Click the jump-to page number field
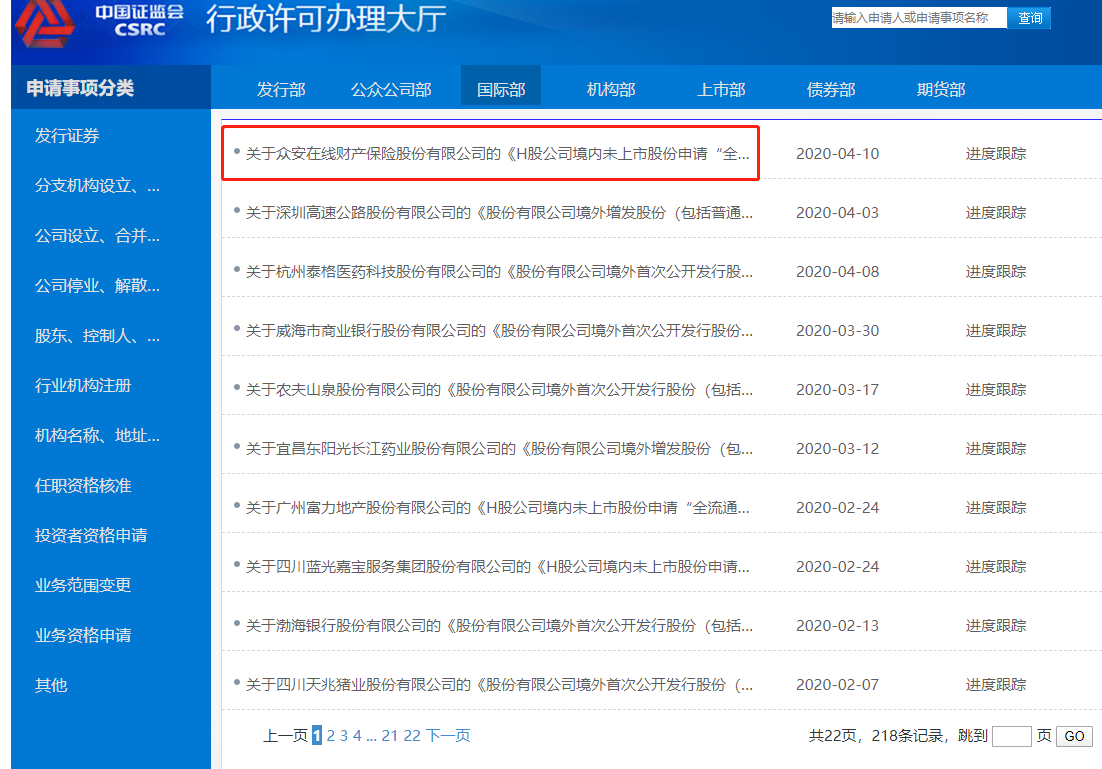 point(1011,736)
